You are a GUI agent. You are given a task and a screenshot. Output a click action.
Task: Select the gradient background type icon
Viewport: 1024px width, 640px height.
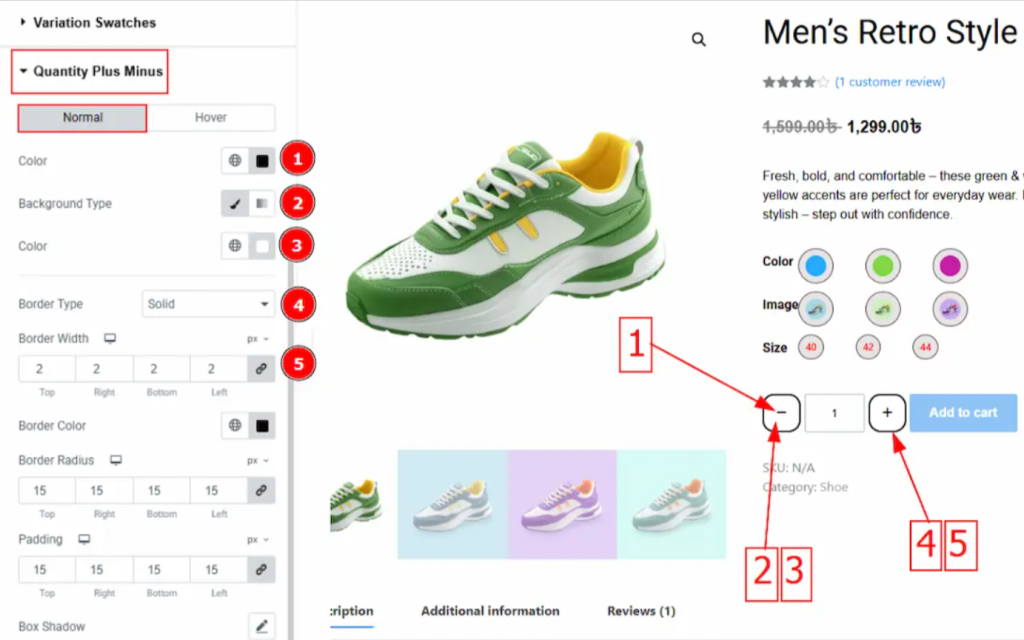click(262, 204)
